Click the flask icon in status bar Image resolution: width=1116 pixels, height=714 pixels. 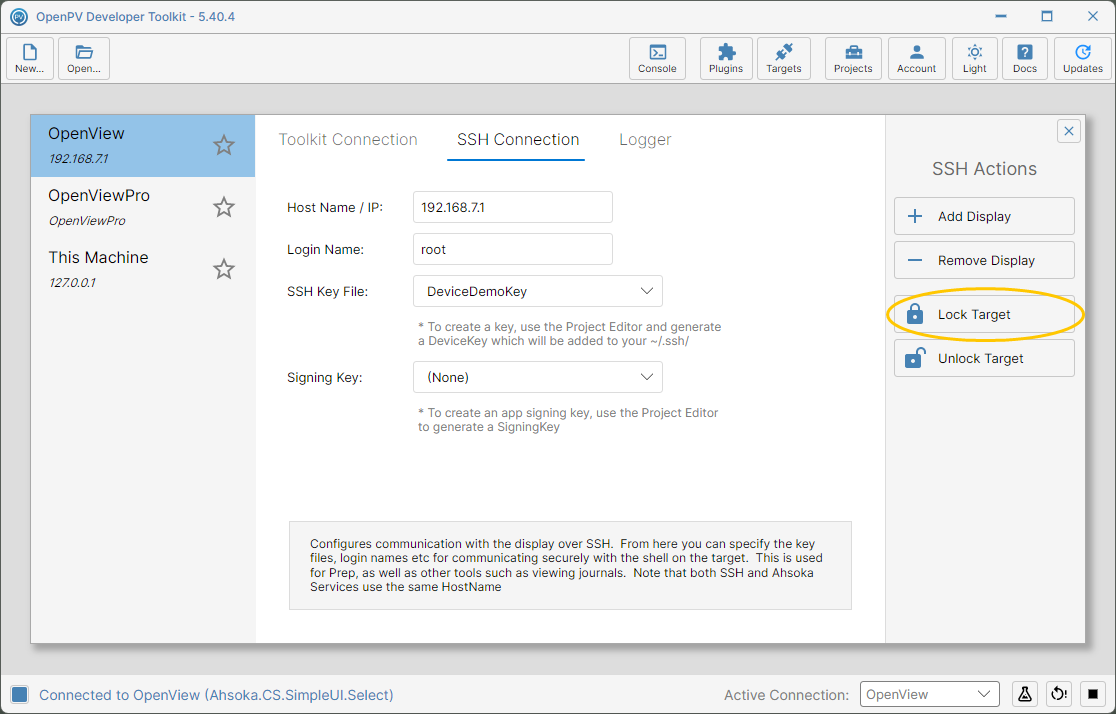(x=1025, y=694)
